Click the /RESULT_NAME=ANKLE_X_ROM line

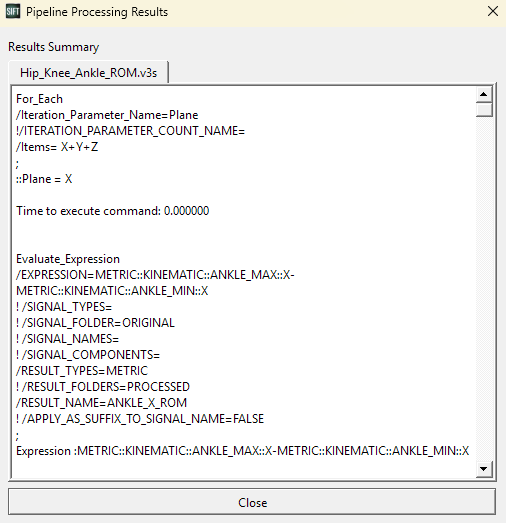point(101,403)
